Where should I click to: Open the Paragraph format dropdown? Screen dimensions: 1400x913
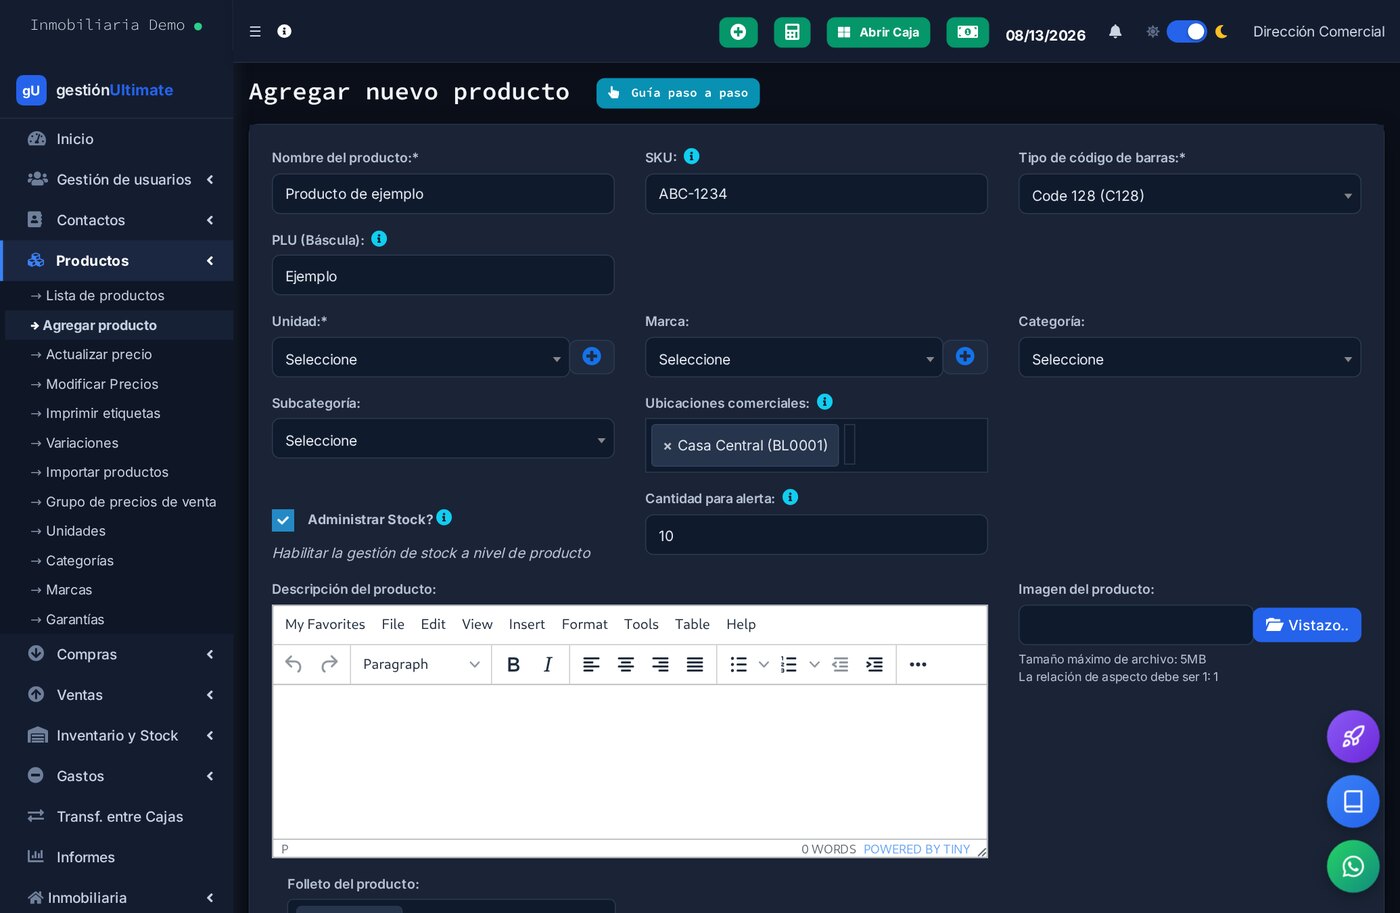click(x=421, y=664)
